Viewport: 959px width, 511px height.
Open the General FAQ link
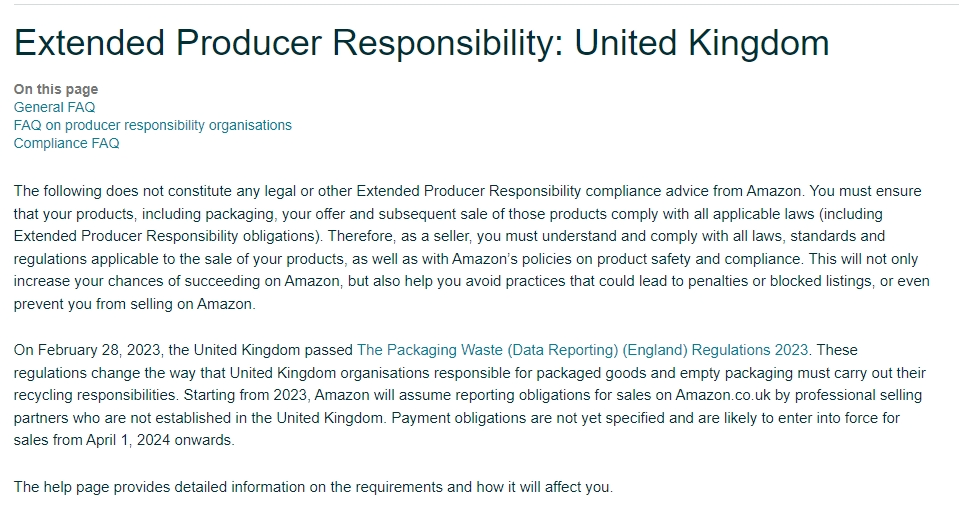pyautogui.click(x=54, y=108)
